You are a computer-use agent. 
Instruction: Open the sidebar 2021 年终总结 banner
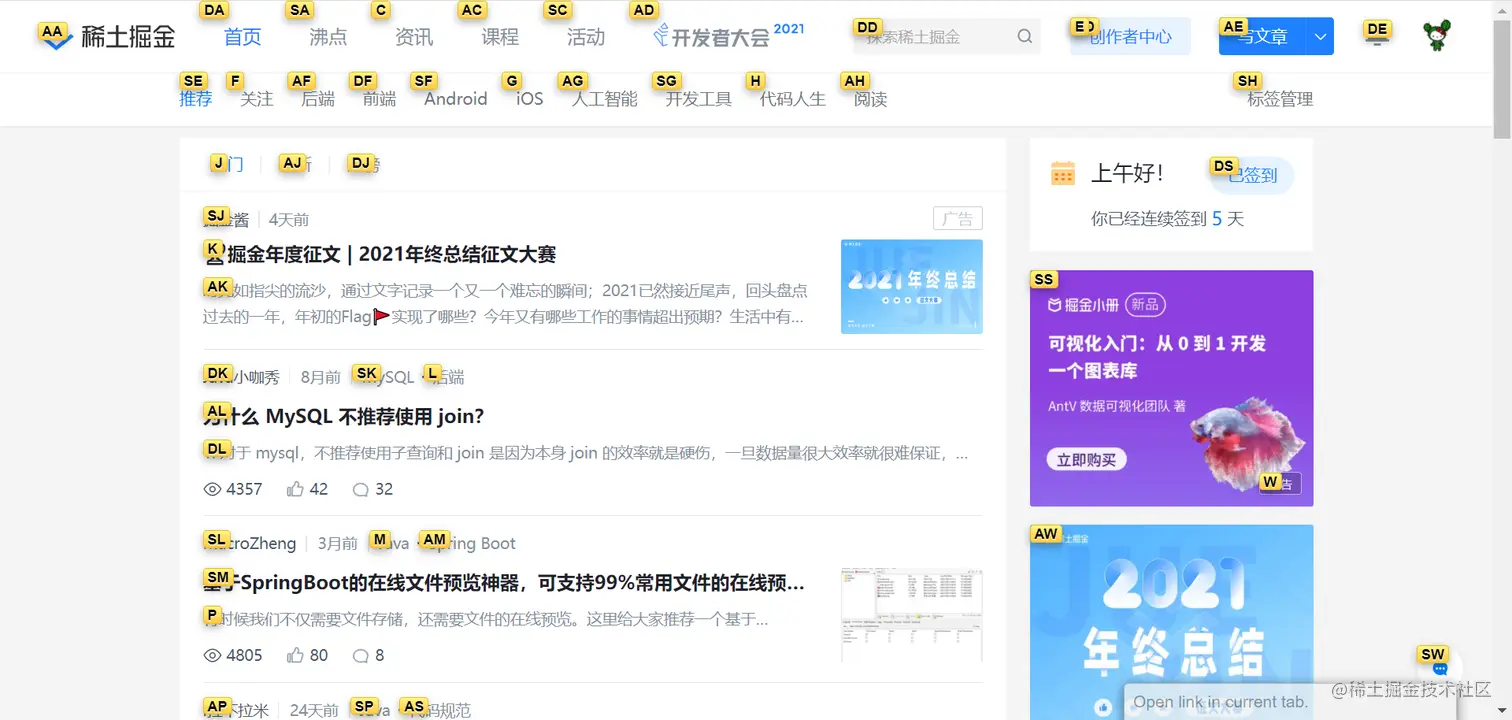point(1172,622)
